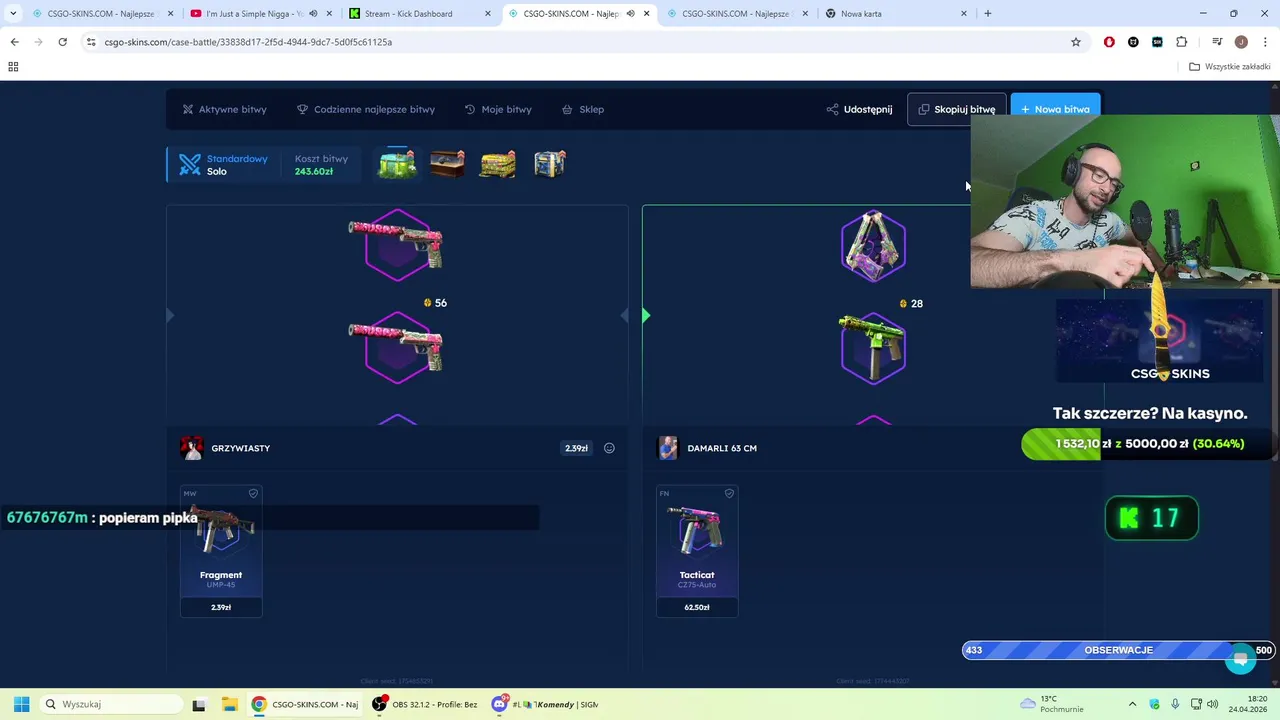The width and height of the screenshot is (1280, 720).
Task: Expand the system tray hidden icons
Action: (x=1132, y=704)
